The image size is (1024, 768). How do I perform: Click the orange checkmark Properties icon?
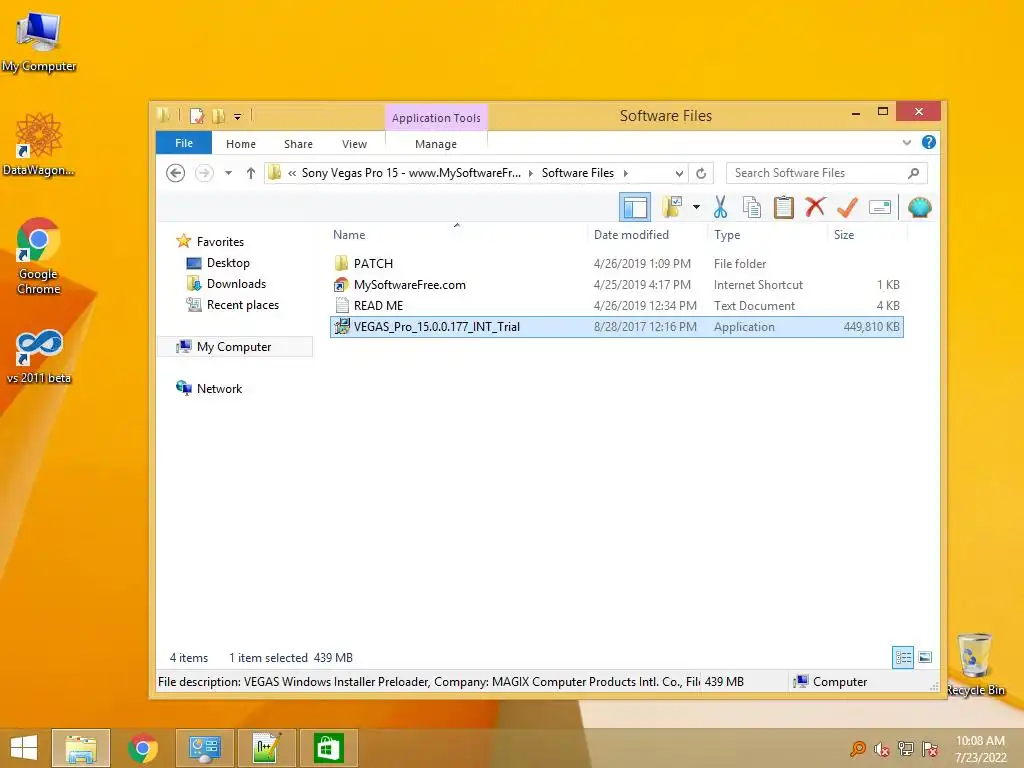pyautogui.click(x=847, y=207)
